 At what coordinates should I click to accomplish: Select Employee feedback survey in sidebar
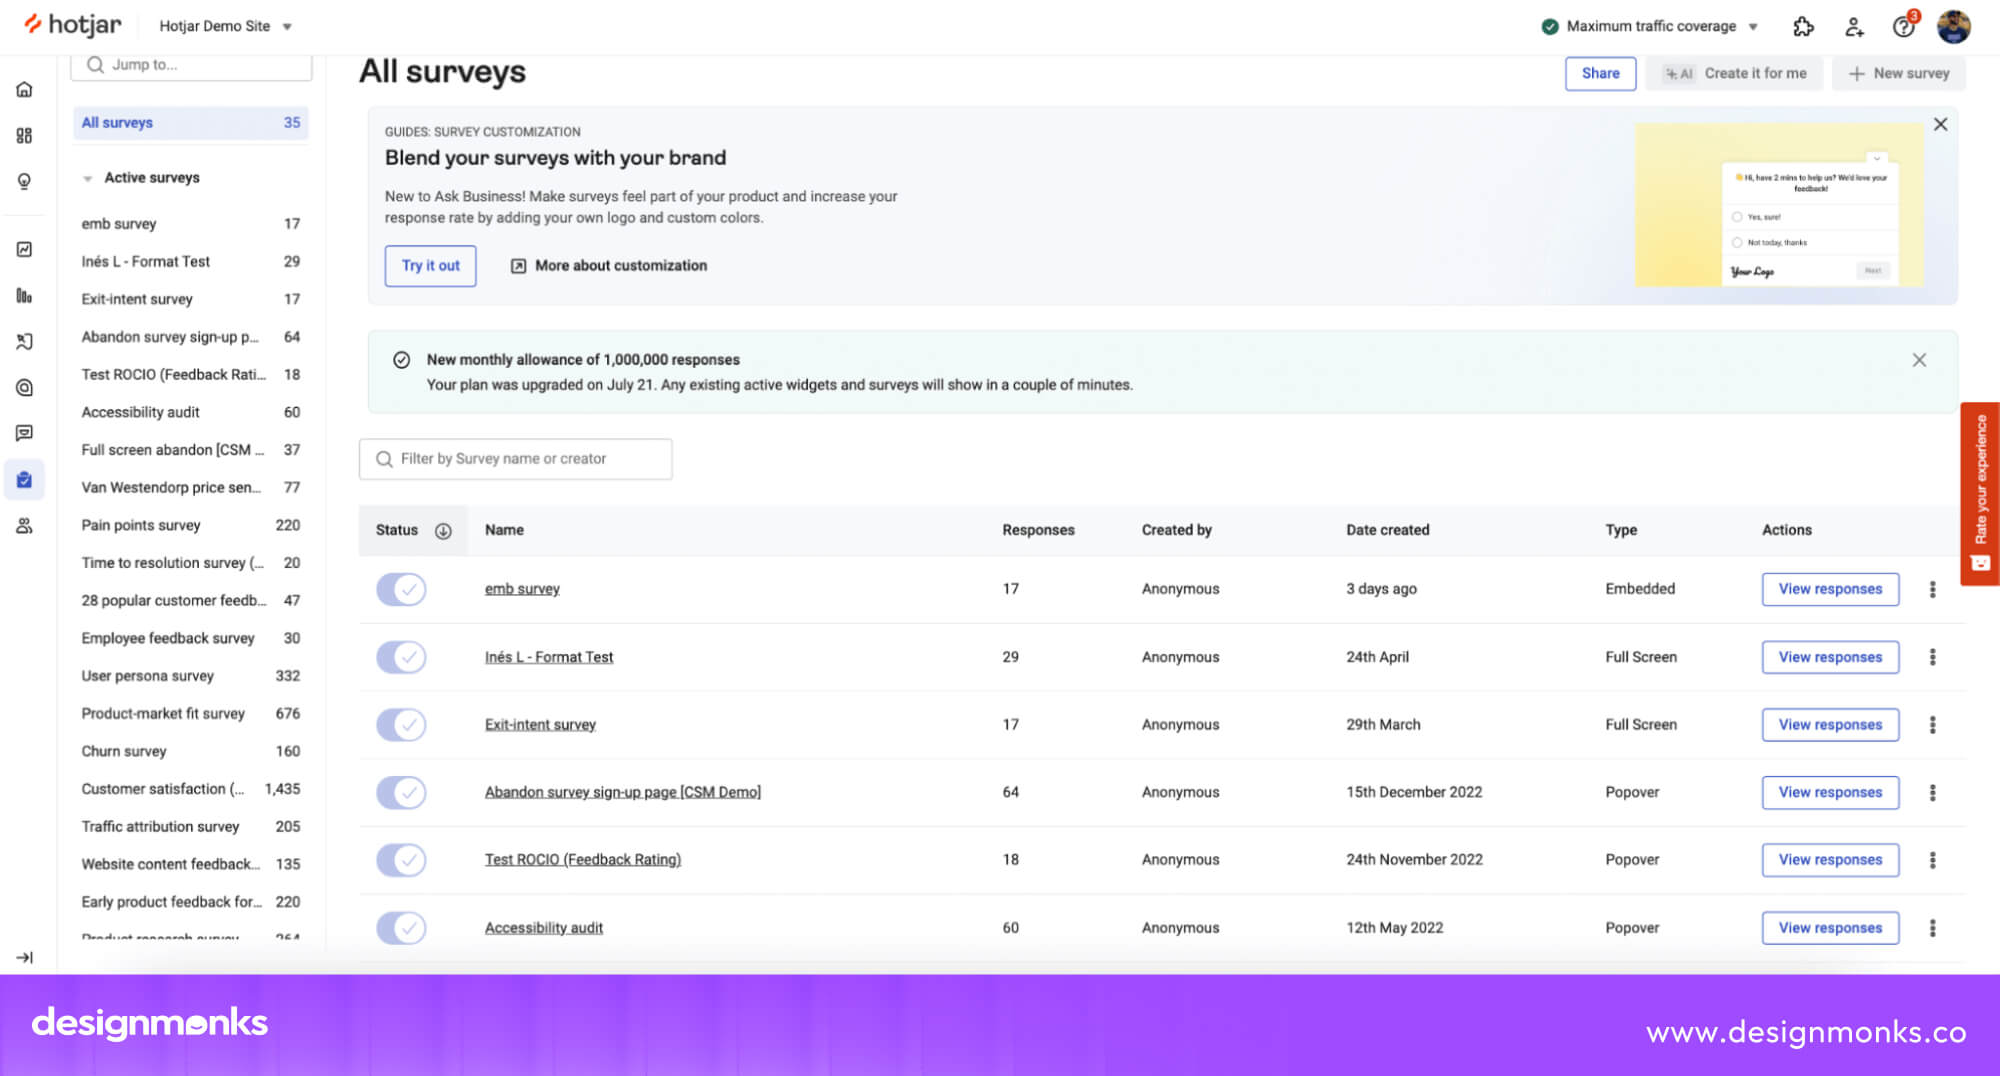click(191, 638)
